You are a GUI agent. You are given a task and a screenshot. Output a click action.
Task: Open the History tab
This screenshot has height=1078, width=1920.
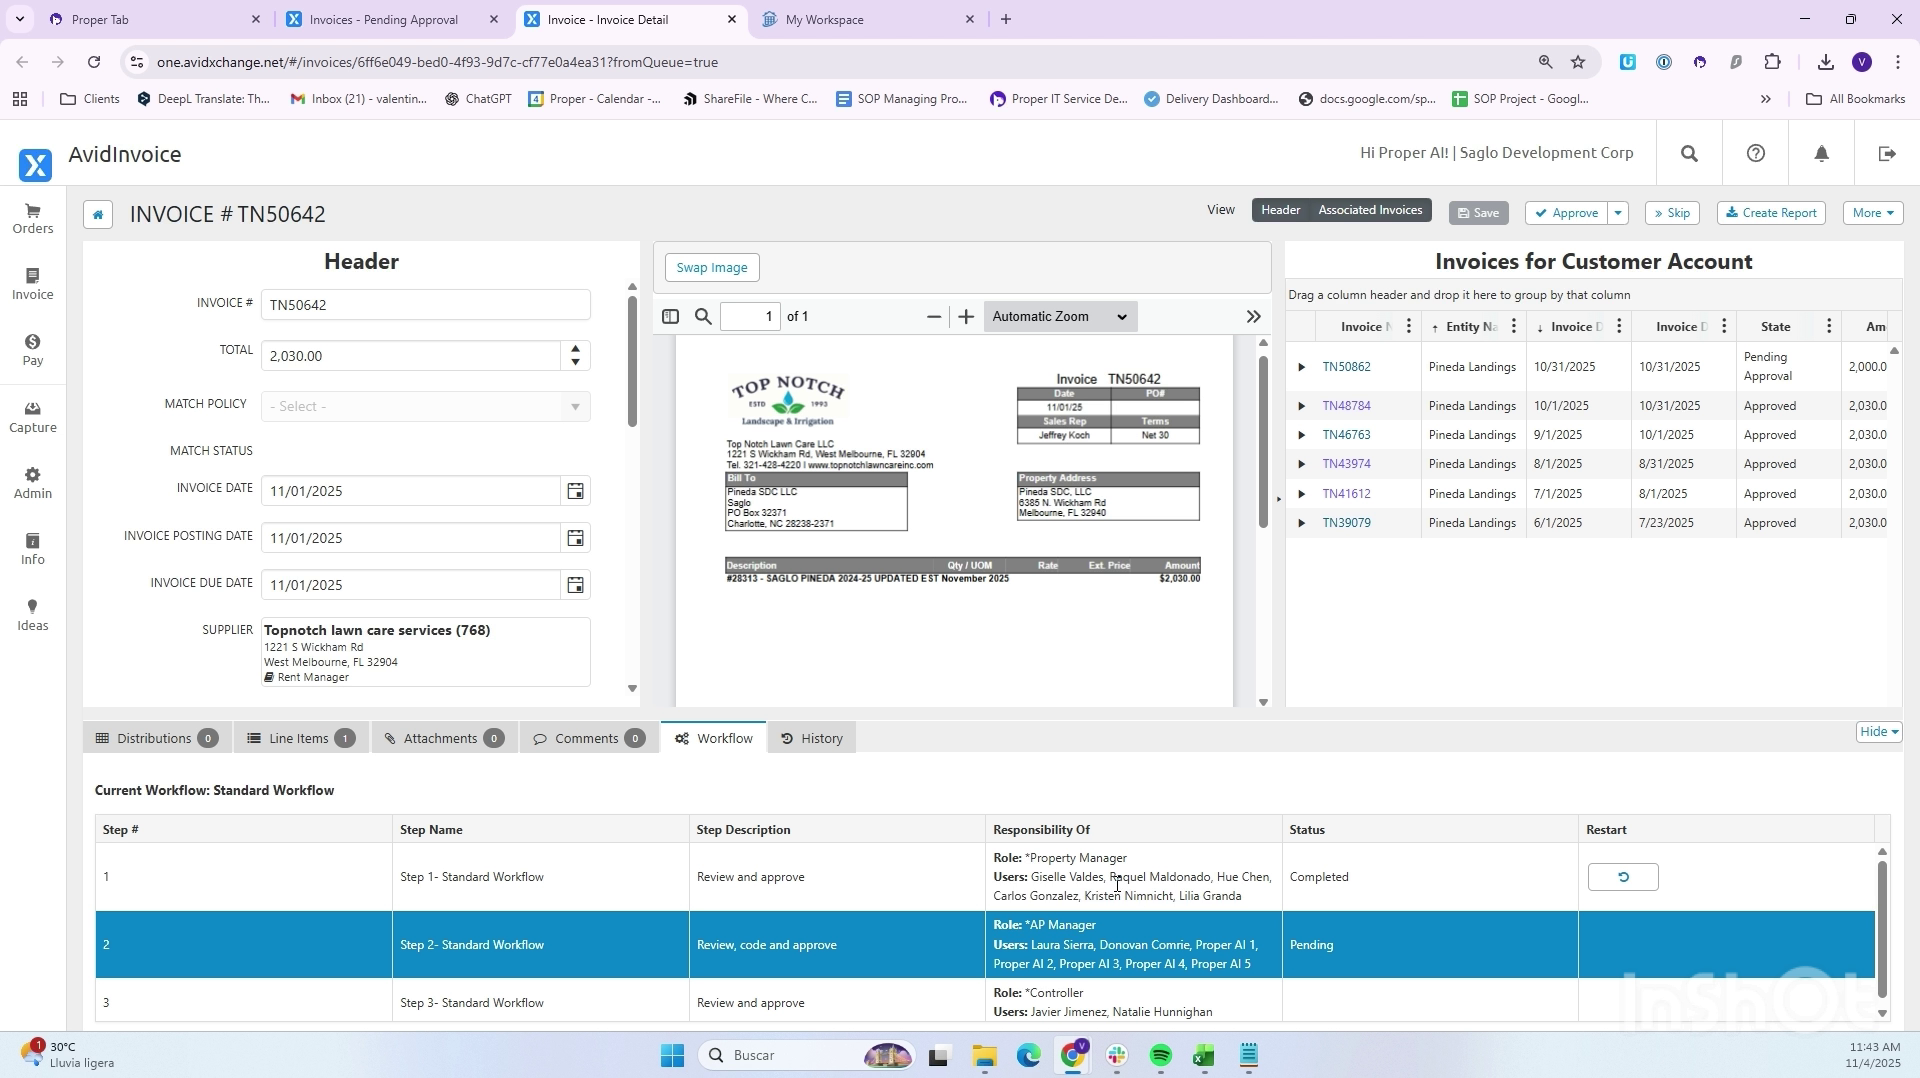coord(812,739)
